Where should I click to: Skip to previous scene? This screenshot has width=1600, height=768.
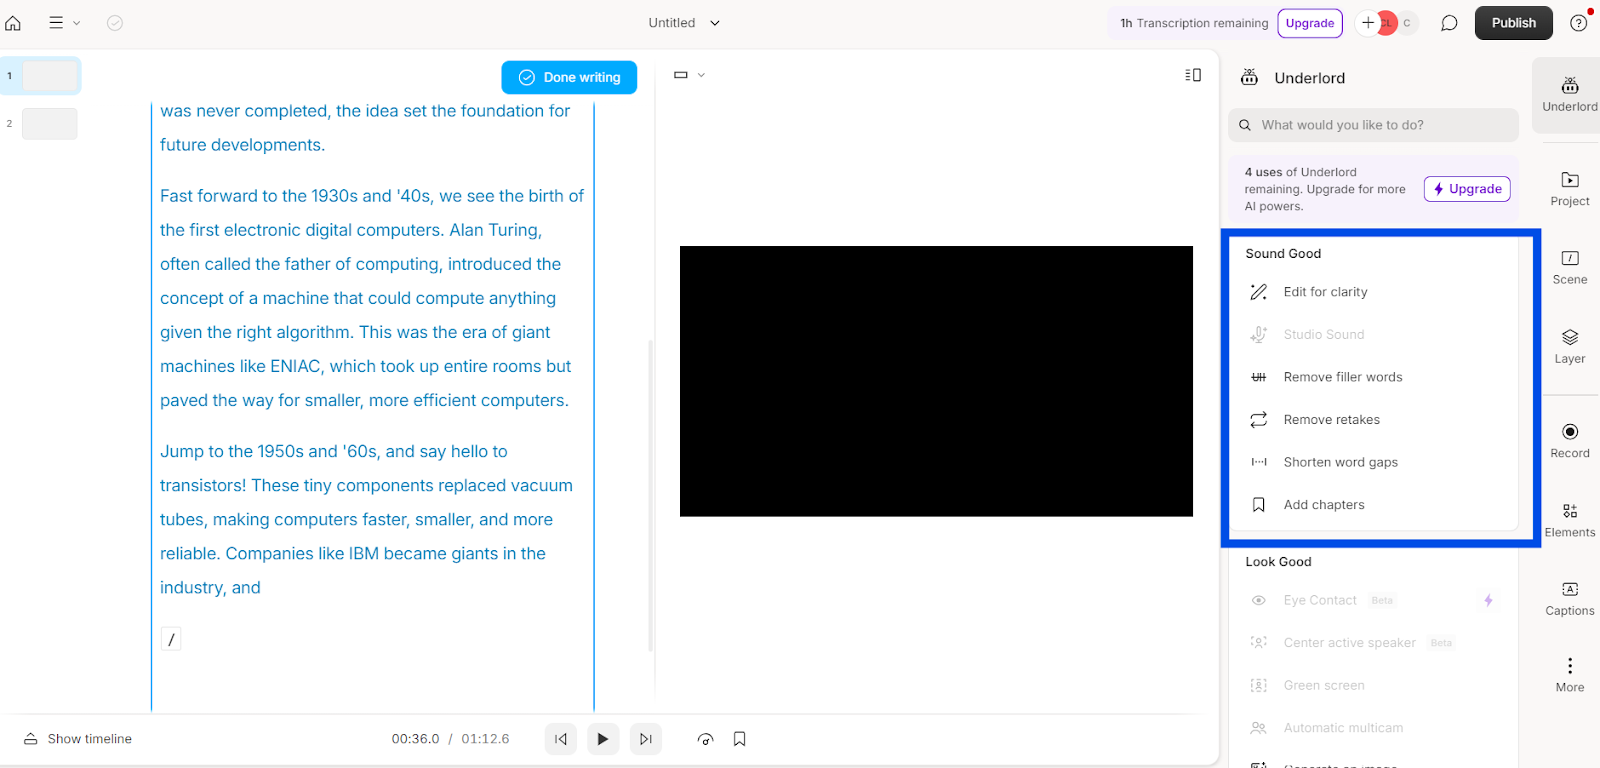[561, 739]
